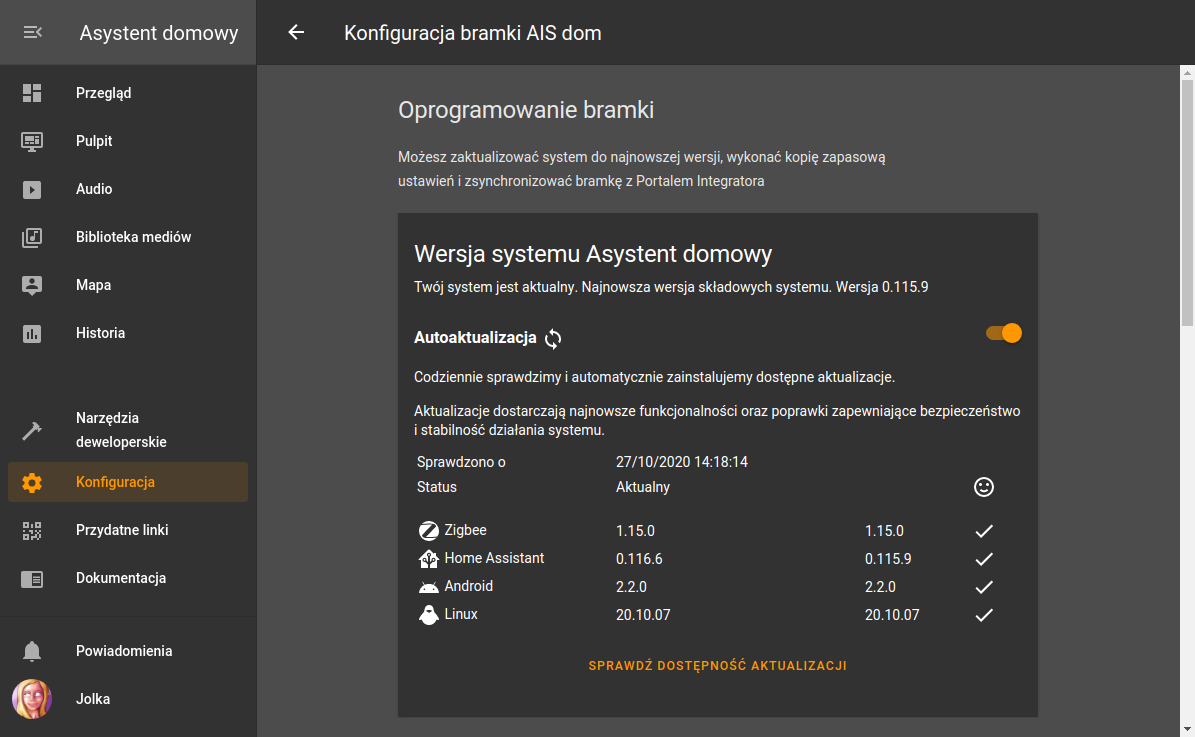Disable the Autoaktualizacja toggle switch
This screenshot has width=1195, height=737.
[1003, 334]
